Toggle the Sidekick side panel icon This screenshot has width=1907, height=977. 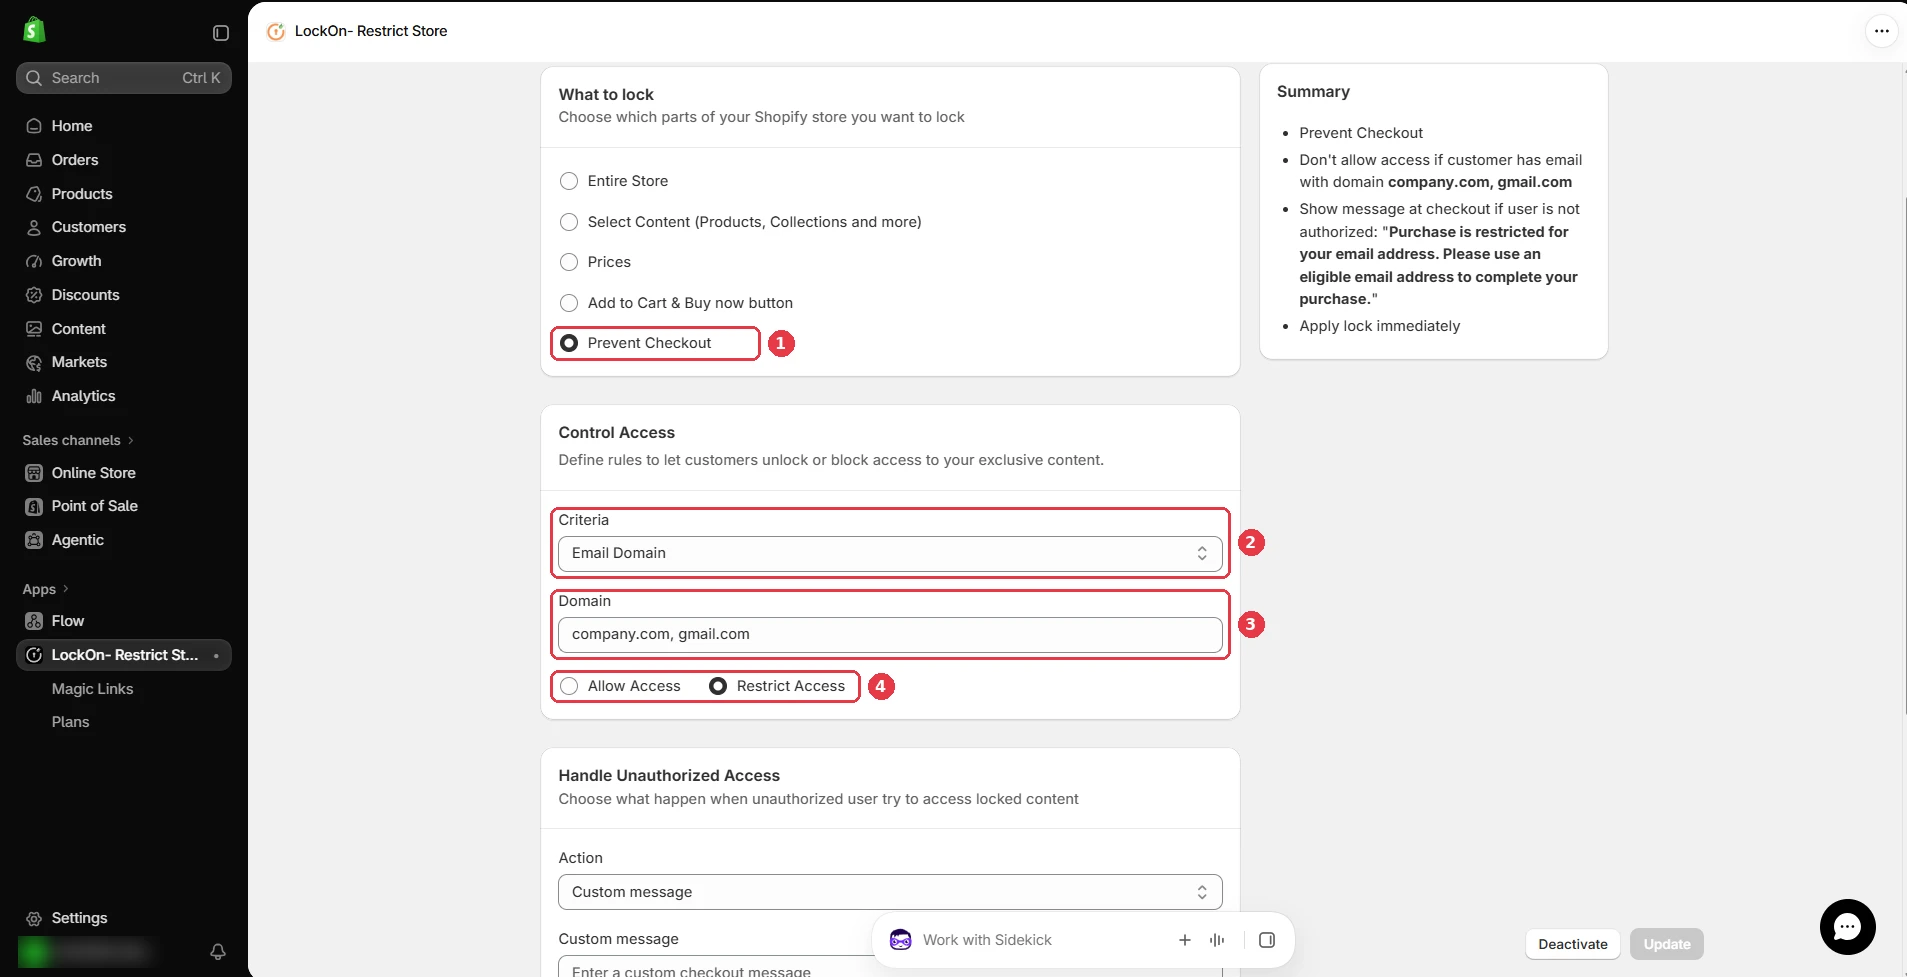pyautogui.click(x=1267, y=940)
